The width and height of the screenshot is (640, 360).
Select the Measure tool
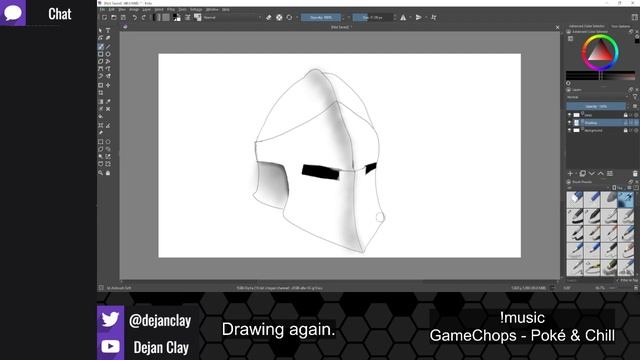pos(108,126)
